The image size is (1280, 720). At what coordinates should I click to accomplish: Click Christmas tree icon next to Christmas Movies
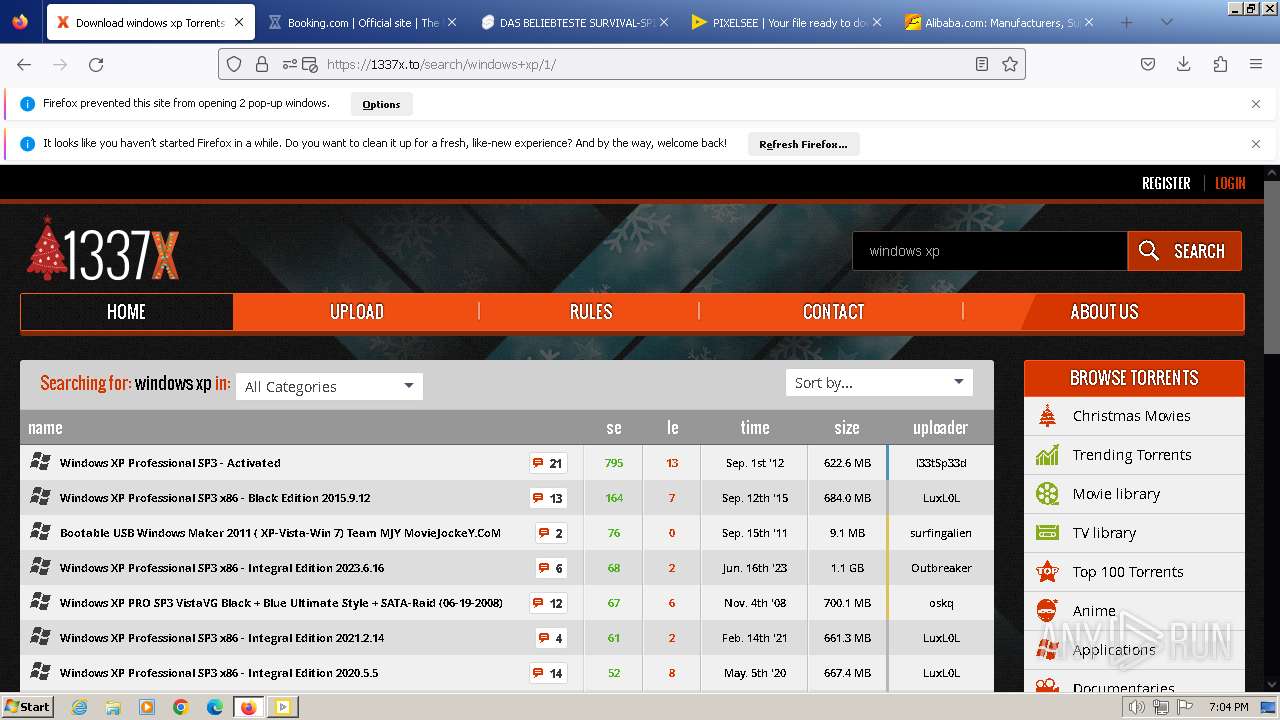point(1047,416)
